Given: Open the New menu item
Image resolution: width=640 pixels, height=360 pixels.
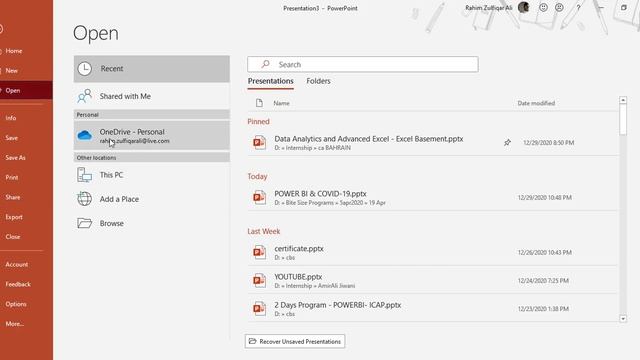Looking at the screenshot, I should click(11, 71).
